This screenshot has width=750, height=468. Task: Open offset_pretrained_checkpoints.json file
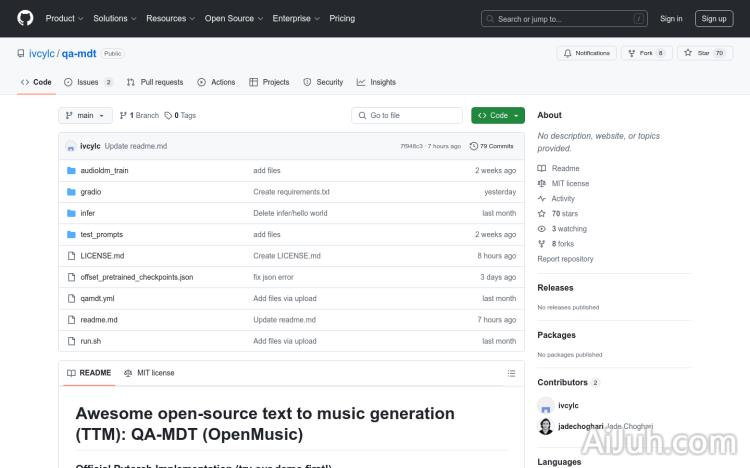click(137, 277)
